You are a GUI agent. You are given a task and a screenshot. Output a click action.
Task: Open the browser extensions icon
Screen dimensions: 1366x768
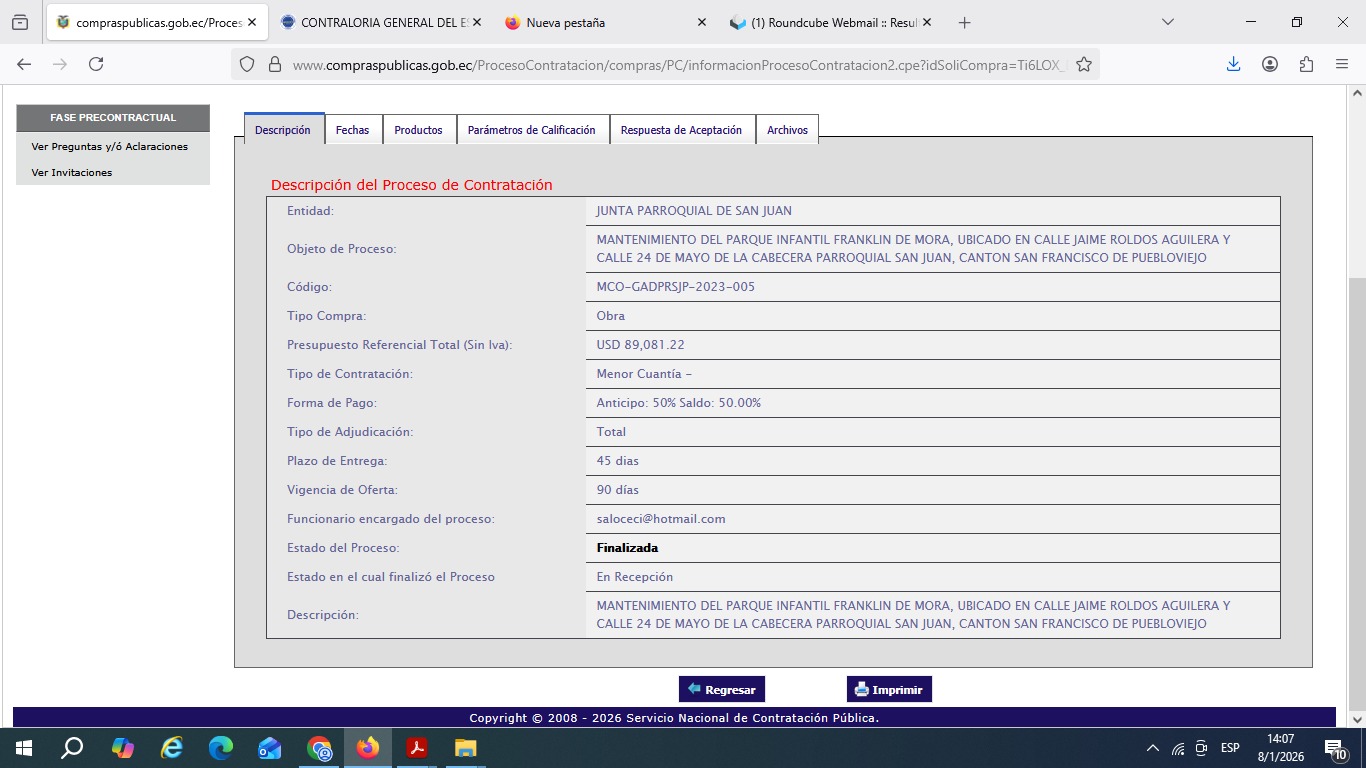pos(1306,64)
